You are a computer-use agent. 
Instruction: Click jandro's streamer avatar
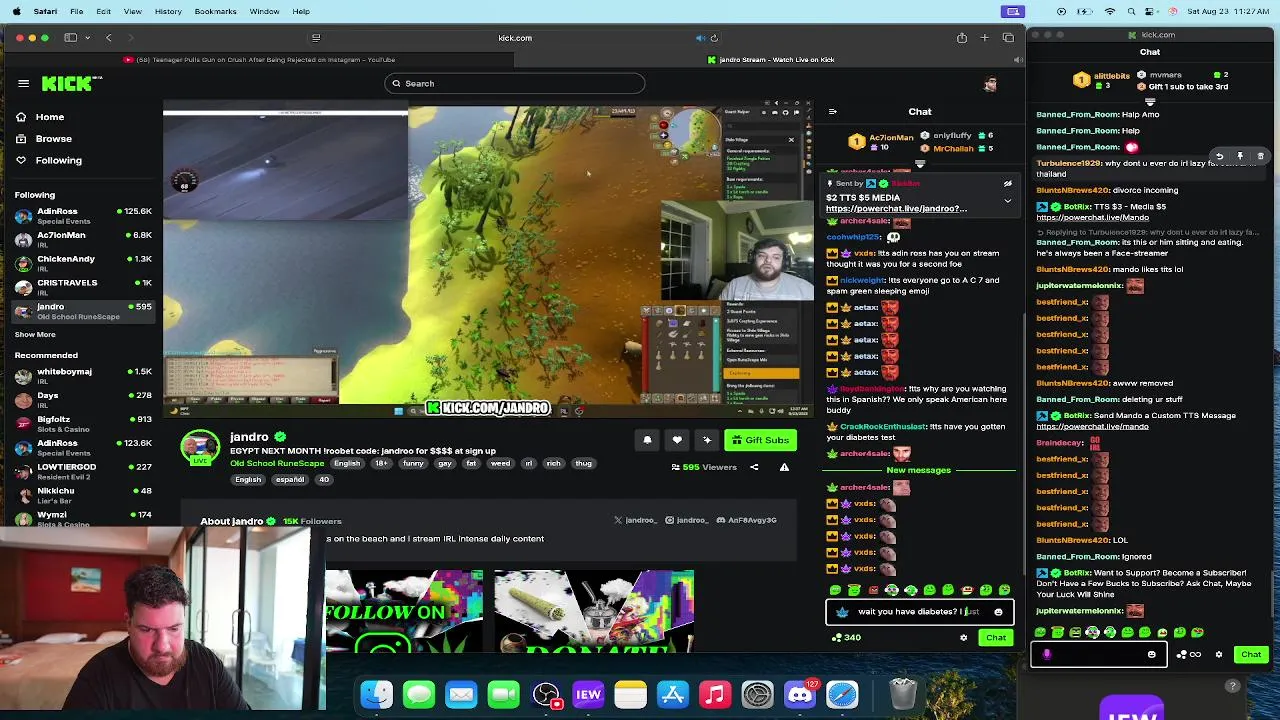200,448
